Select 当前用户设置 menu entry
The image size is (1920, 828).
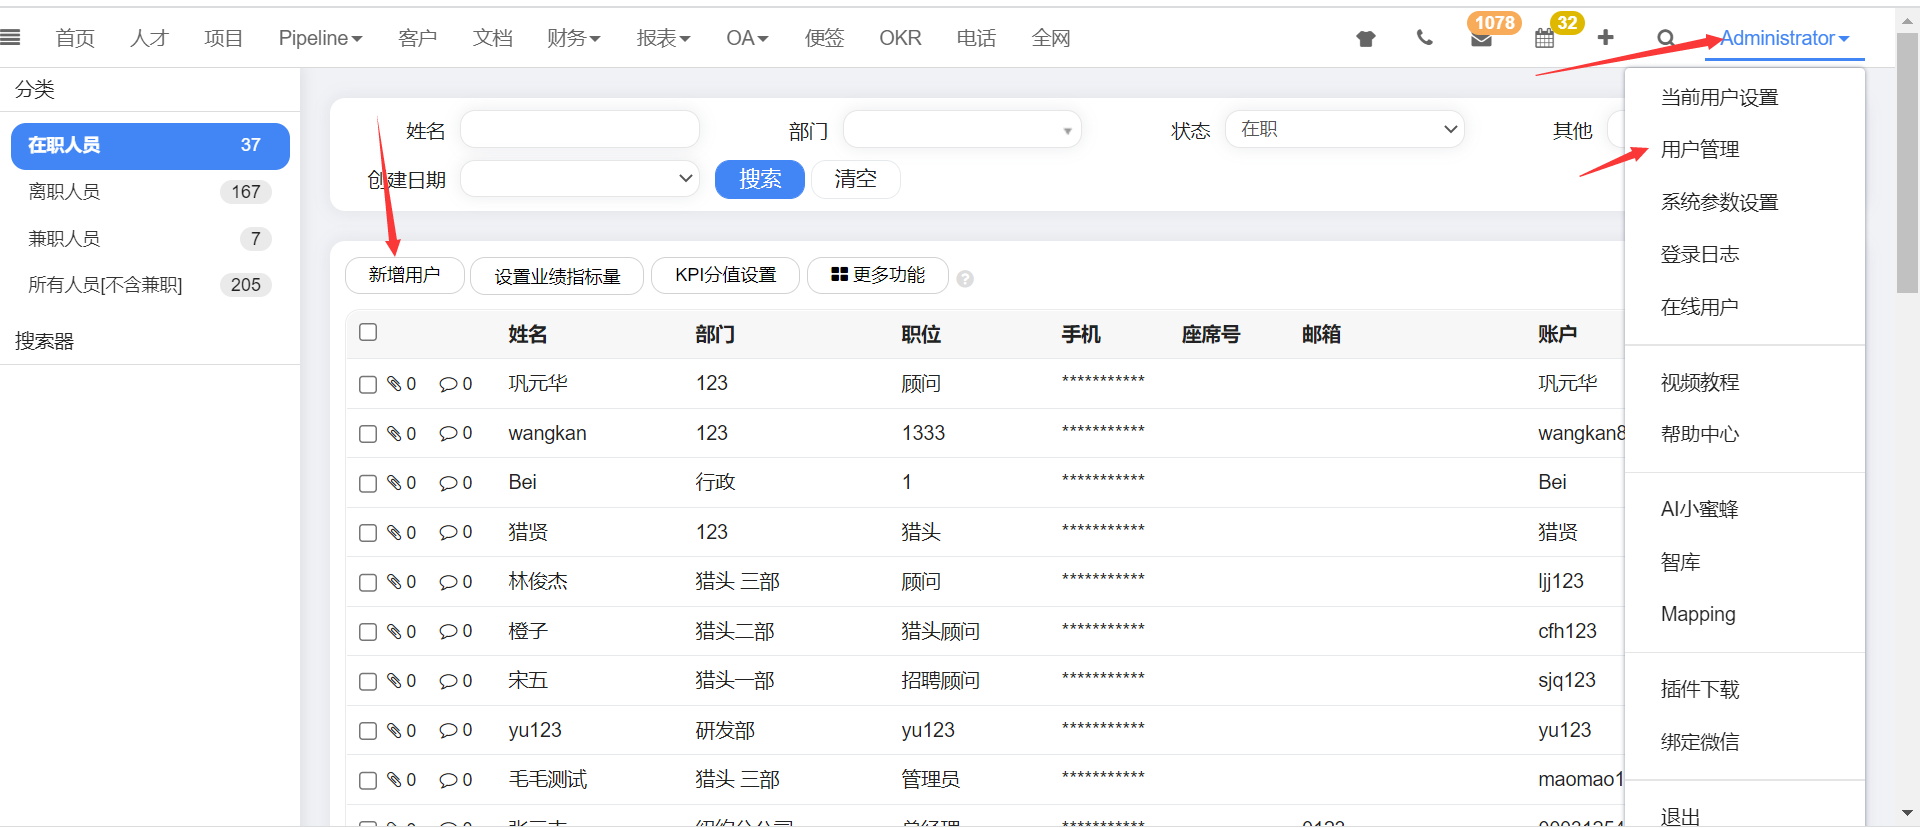1719,98
